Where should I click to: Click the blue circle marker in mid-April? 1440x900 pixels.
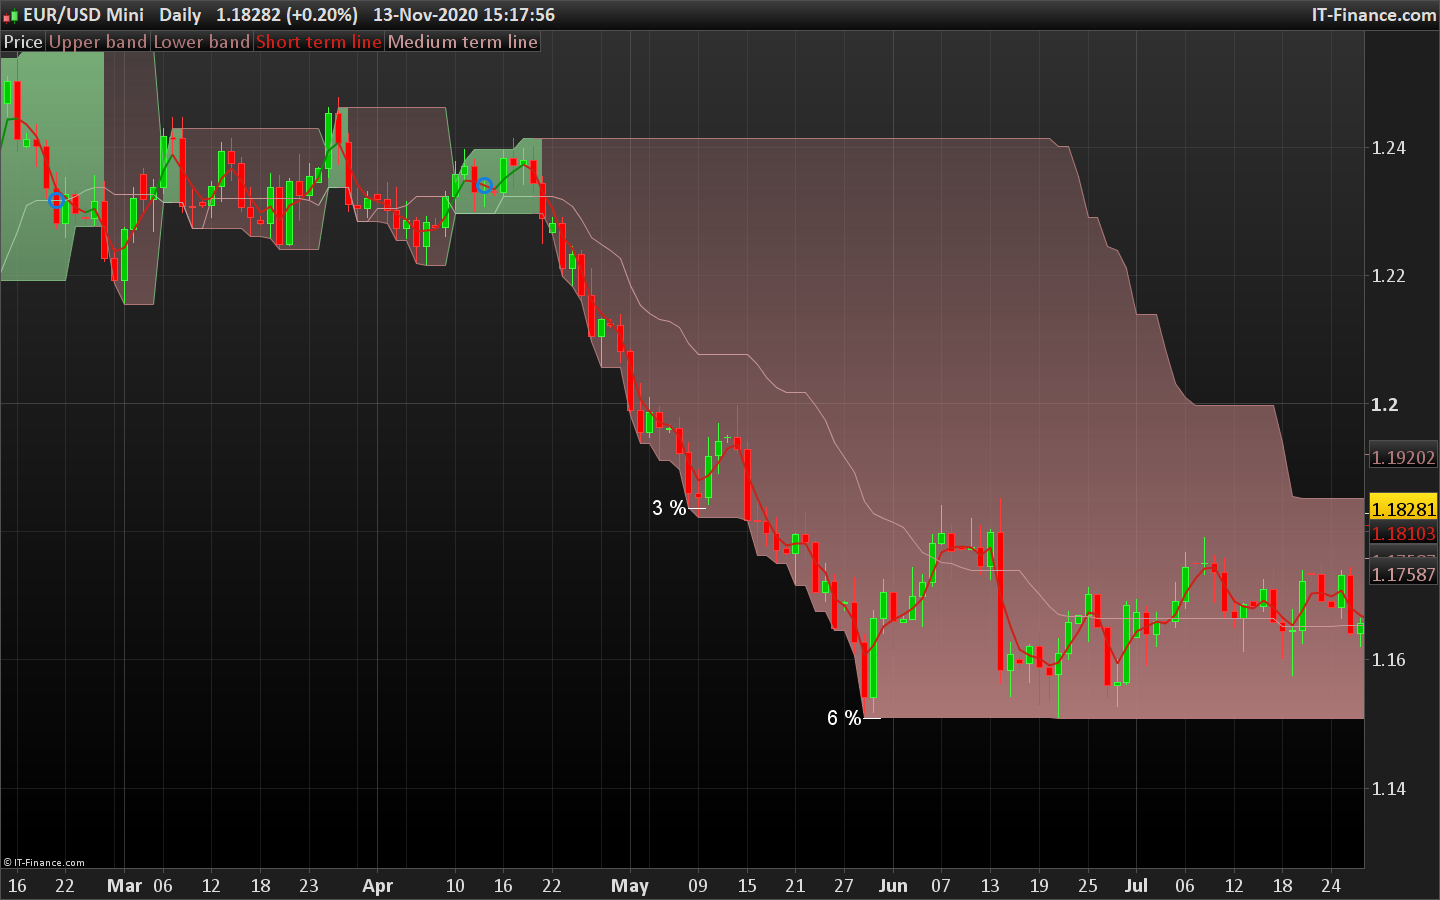[x=484, y=186]
